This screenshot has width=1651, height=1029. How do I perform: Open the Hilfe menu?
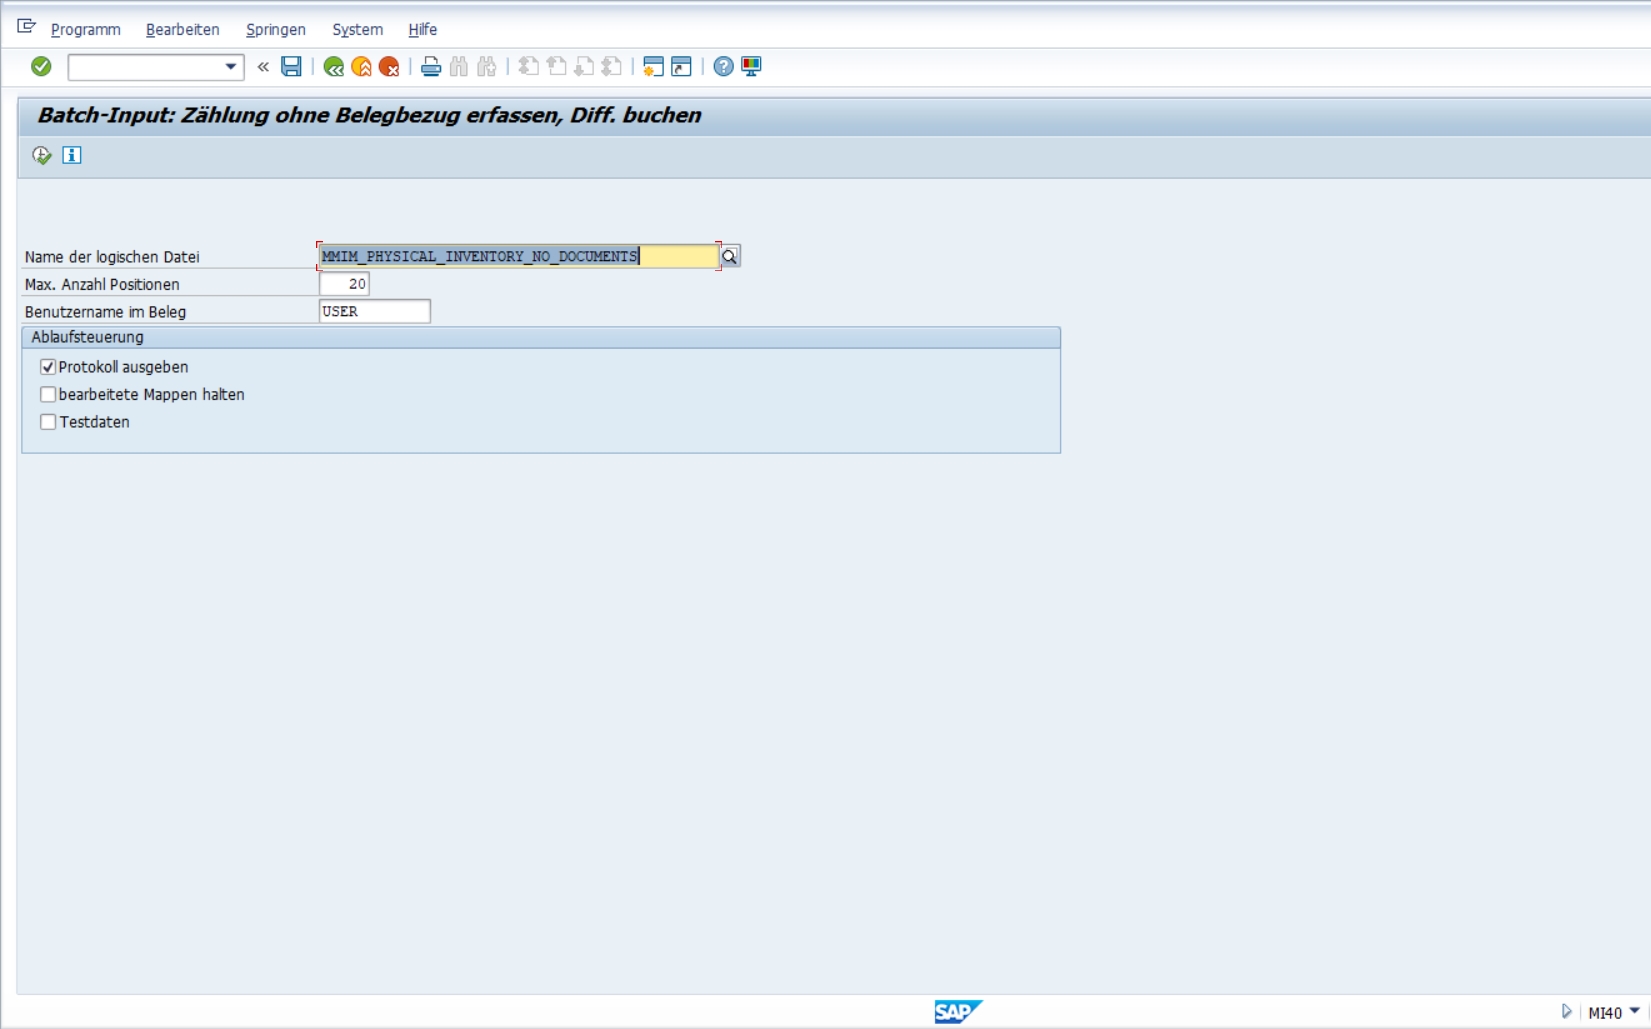[x=423, y=30]
